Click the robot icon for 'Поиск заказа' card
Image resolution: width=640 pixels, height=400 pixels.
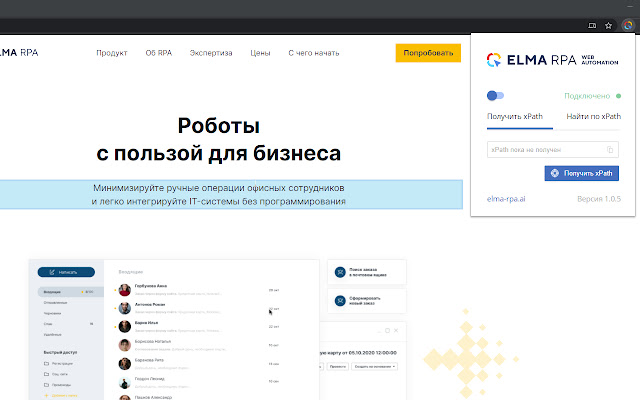[340, 272]
